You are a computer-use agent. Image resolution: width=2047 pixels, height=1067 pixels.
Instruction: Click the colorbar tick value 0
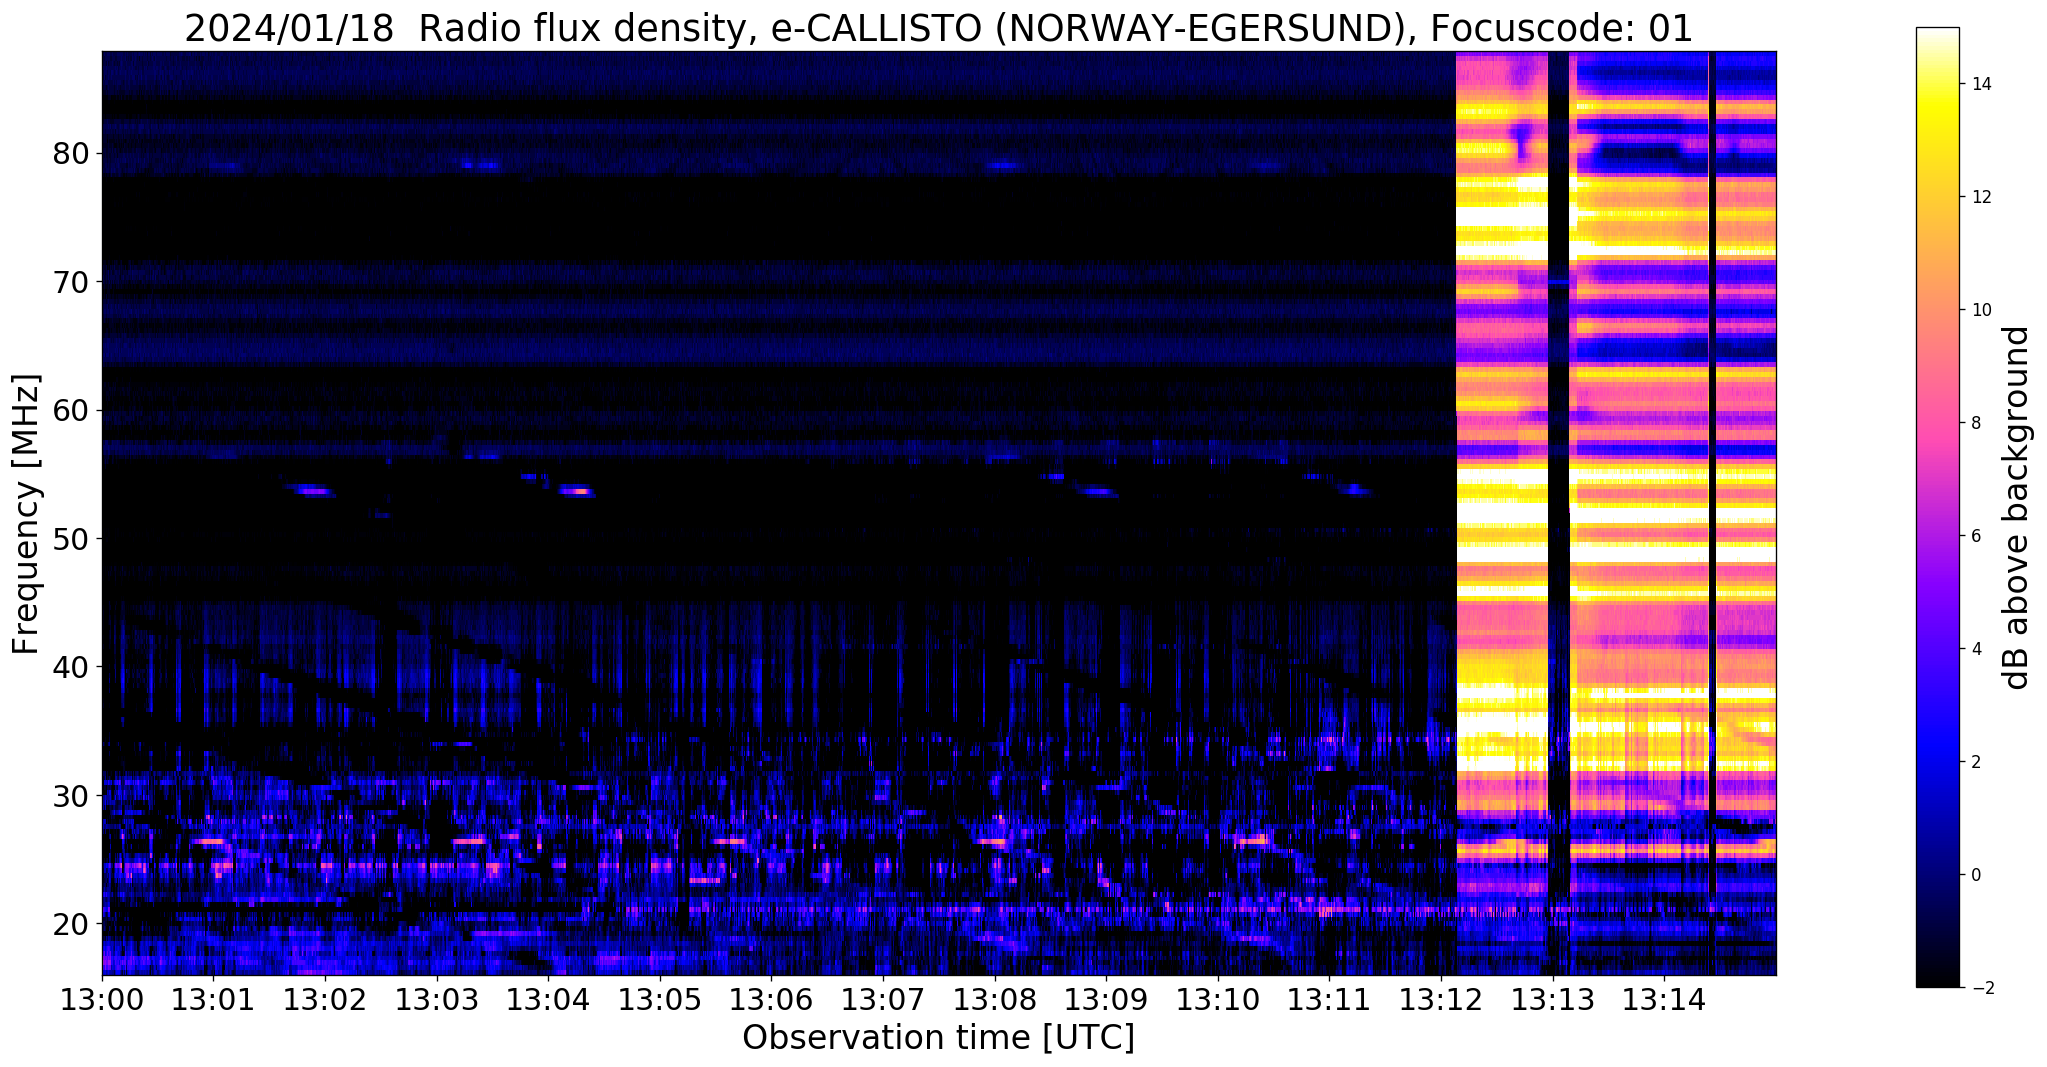pyautogui.click(x=1976, y=875)
